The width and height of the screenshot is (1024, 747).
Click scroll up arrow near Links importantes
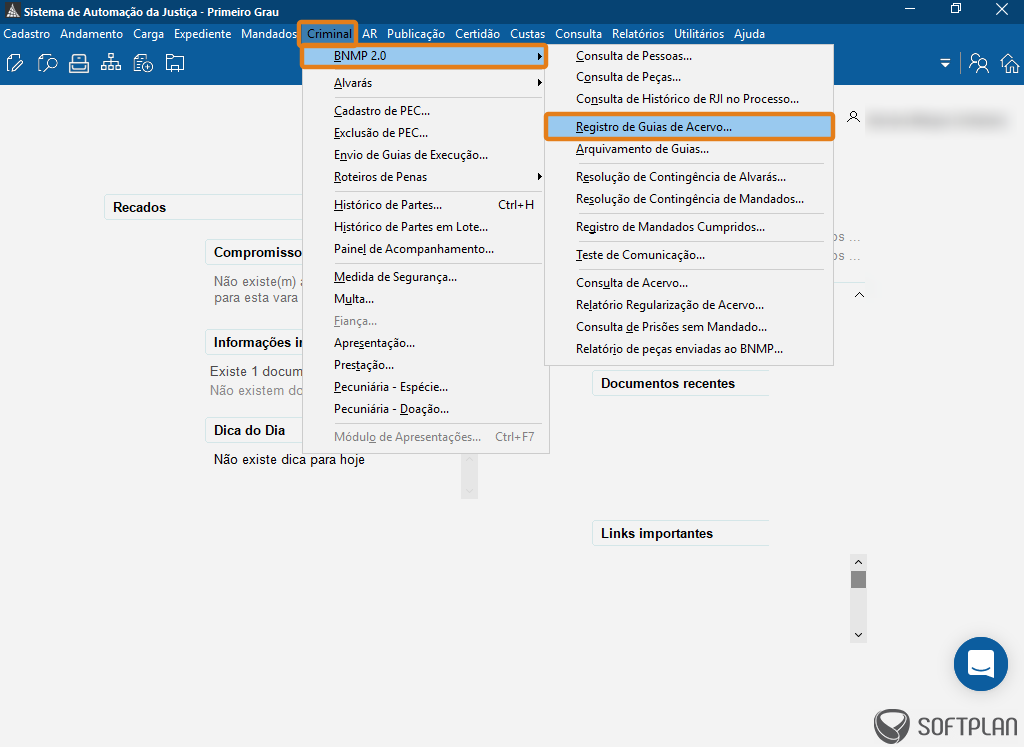pyautogui.click(x=858, y=562)
